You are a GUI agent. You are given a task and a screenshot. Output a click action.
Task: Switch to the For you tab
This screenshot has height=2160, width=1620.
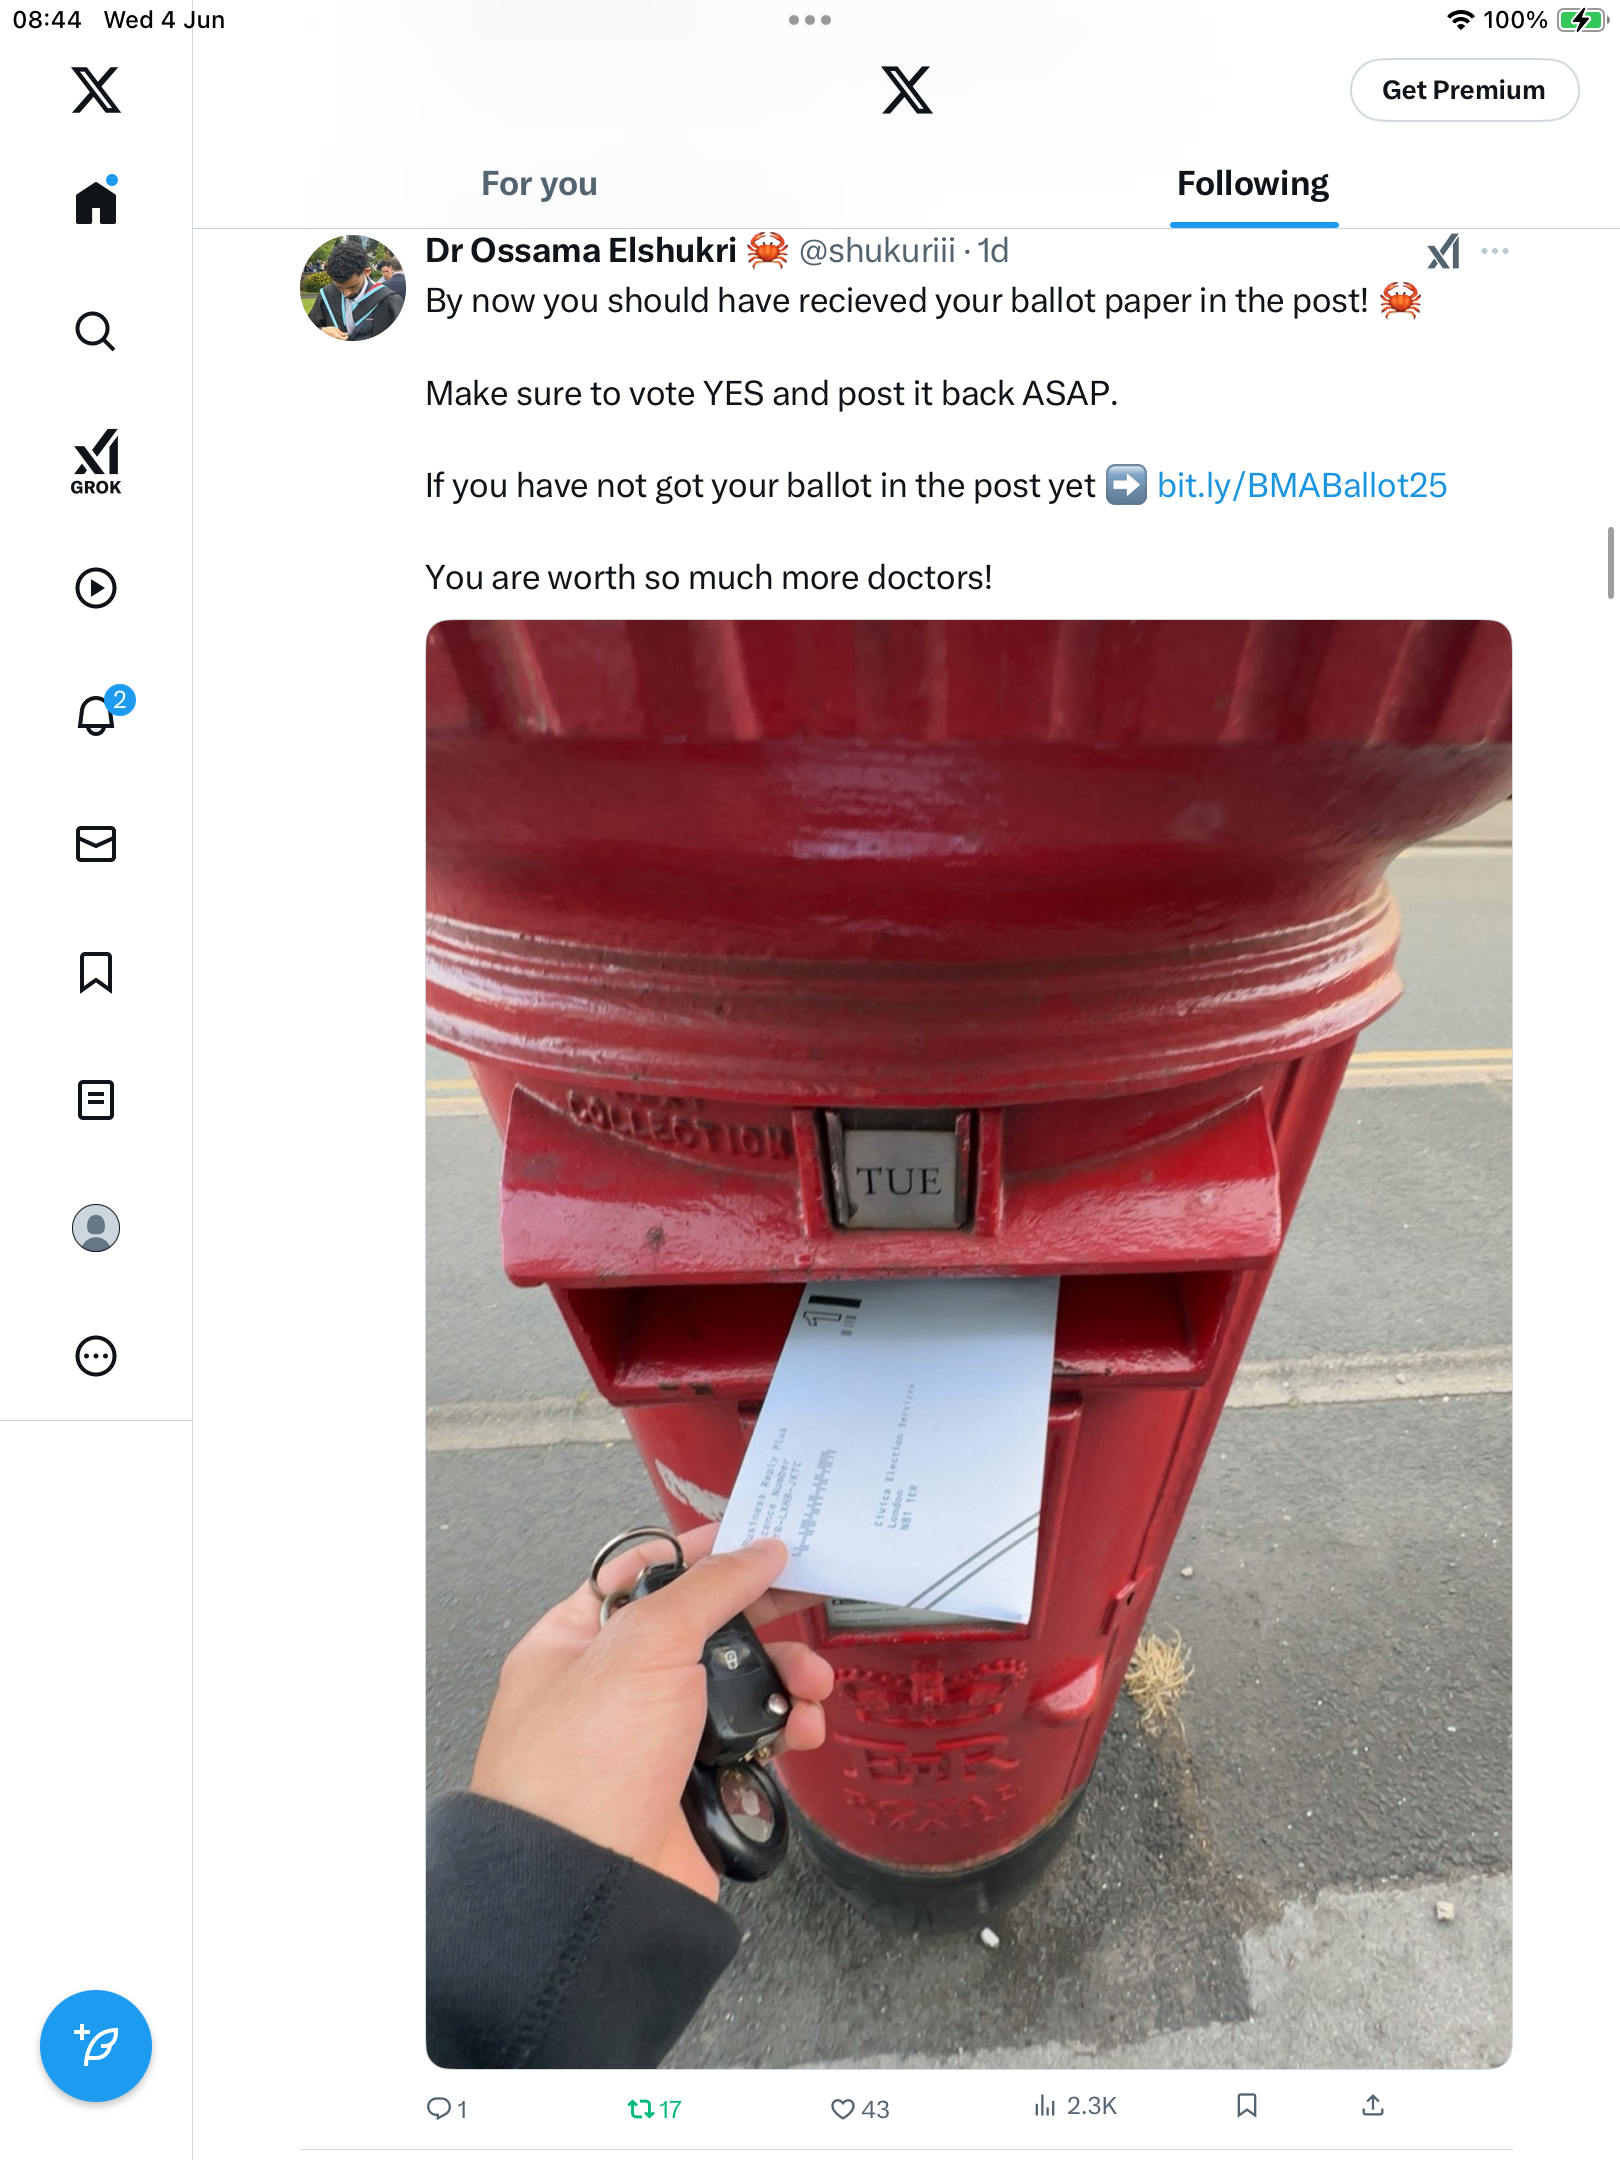click(x=539, y=184)
